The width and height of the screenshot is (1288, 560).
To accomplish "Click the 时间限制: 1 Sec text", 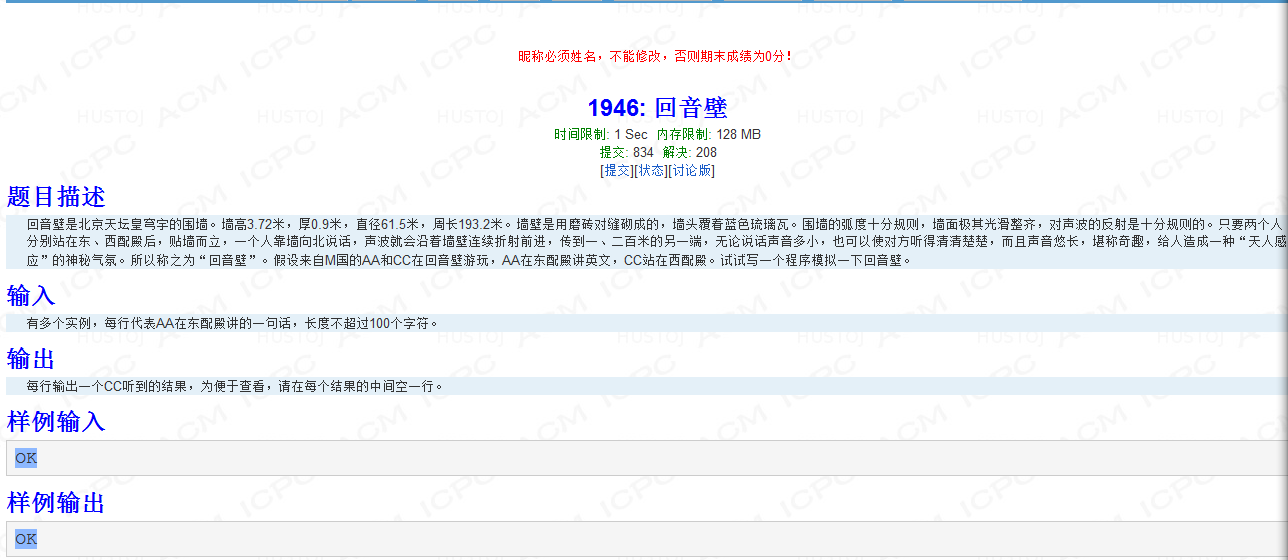I will (x=601, y=134).
